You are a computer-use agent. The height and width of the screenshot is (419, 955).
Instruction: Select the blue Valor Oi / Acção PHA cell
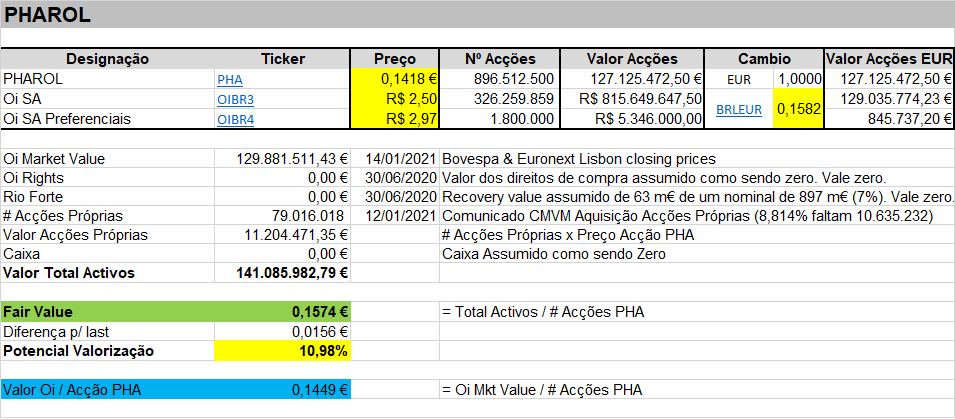tap(176, 390)
